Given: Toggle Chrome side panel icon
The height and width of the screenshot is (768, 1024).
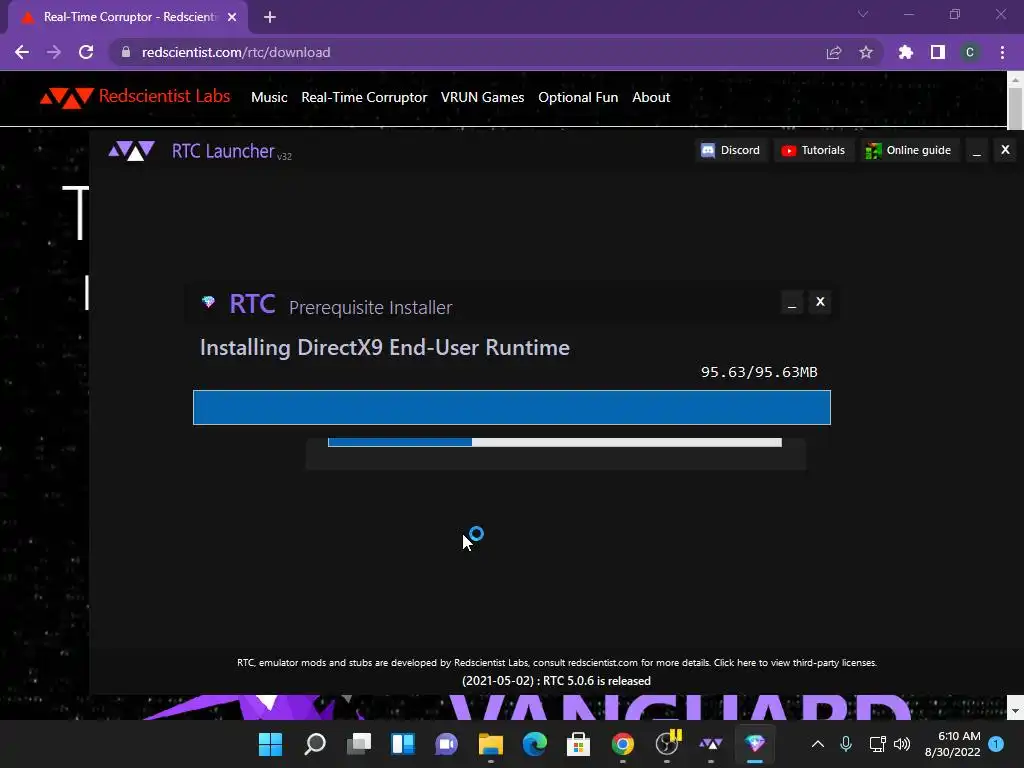Looking at the screenshot, I should 938,52.
